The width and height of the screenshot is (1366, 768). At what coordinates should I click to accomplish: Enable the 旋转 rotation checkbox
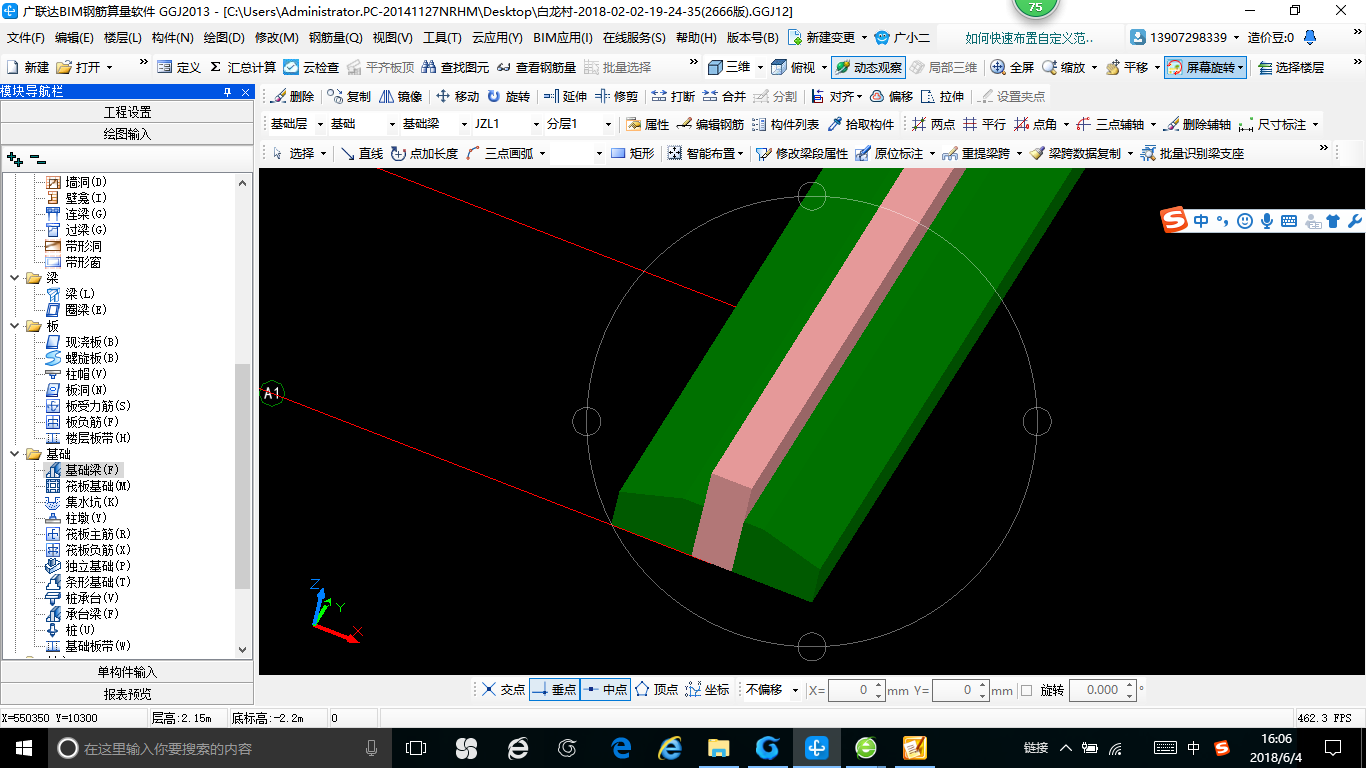click(x=1026, y=690)
